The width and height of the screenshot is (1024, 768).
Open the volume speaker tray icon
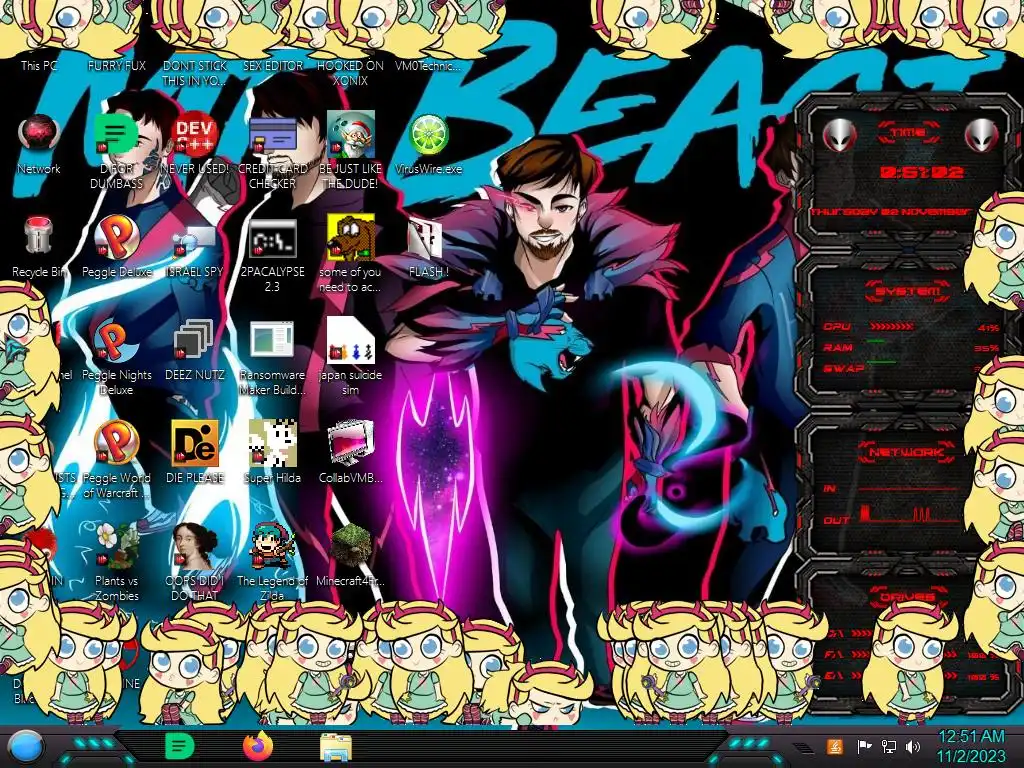[x=912, y=746]
